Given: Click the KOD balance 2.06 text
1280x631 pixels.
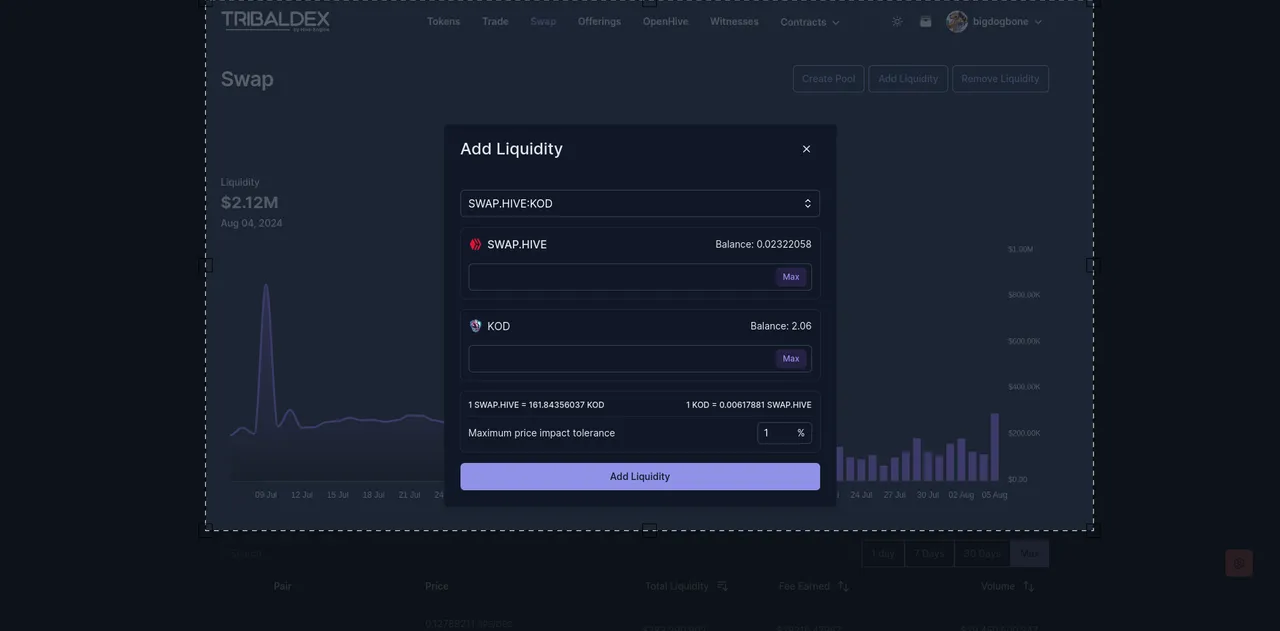Looking at the screenshot, I should pyautogui.click(x=781, y=326).
